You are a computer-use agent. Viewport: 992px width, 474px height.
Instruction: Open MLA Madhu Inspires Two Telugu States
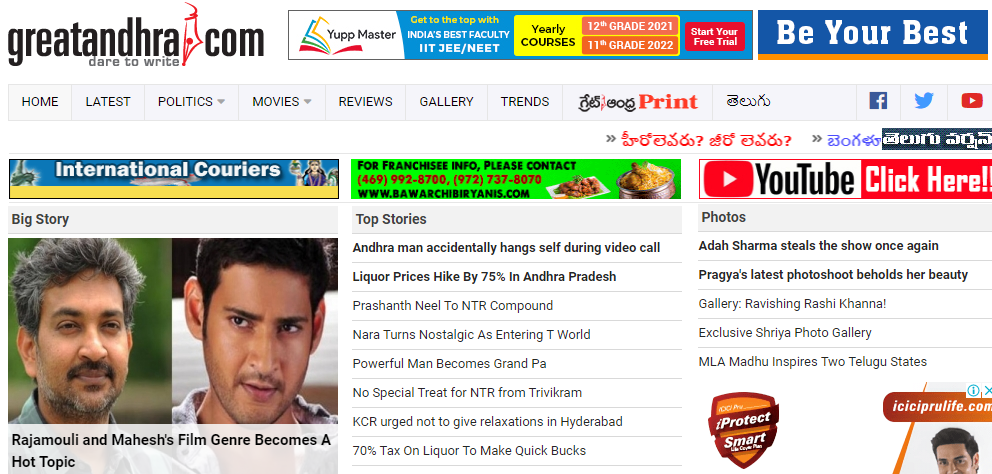[x=812, y=362]
